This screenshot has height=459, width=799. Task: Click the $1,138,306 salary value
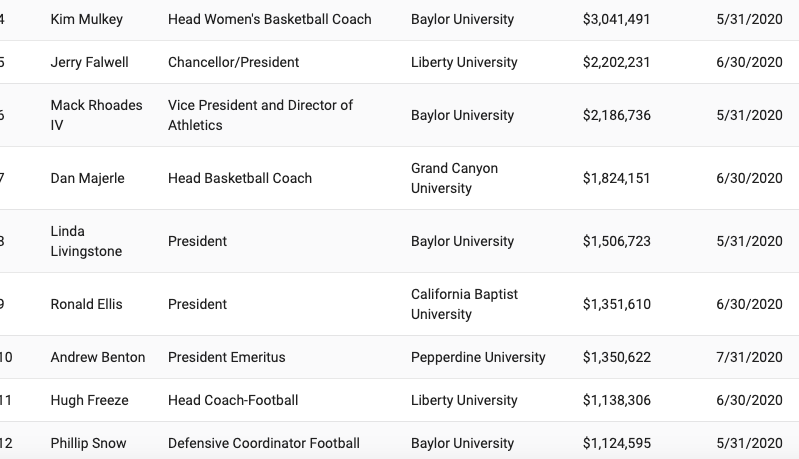coord(617,400)
